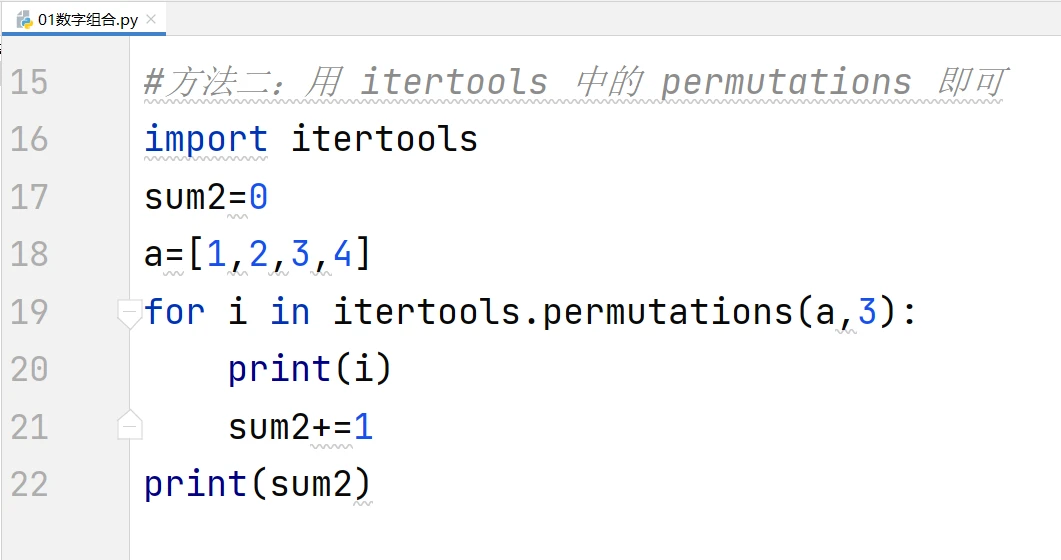The height and width of the screenshot is (560, 1061).
Task: Collapse the for loop at line 19
Action: [129, 312]
